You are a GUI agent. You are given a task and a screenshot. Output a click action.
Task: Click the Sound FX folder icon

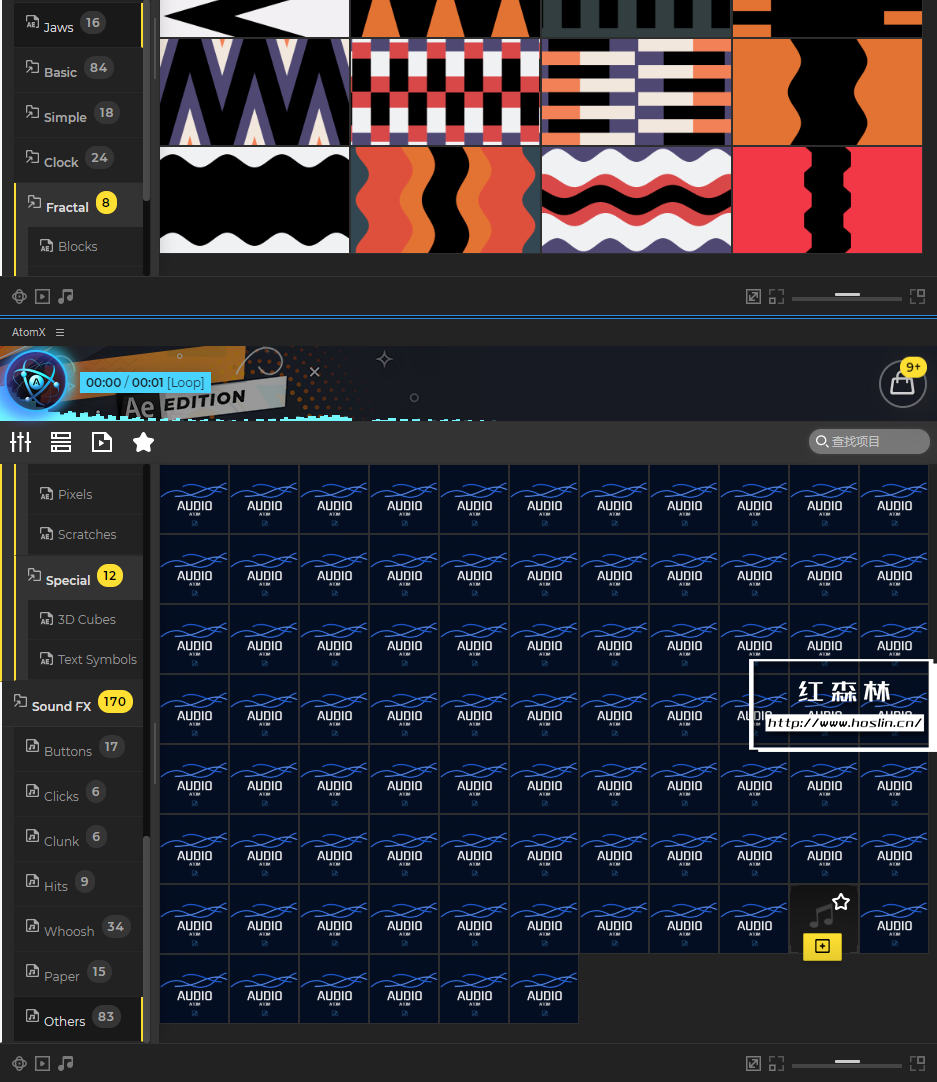pyautogui.click(x=20, y=700)
